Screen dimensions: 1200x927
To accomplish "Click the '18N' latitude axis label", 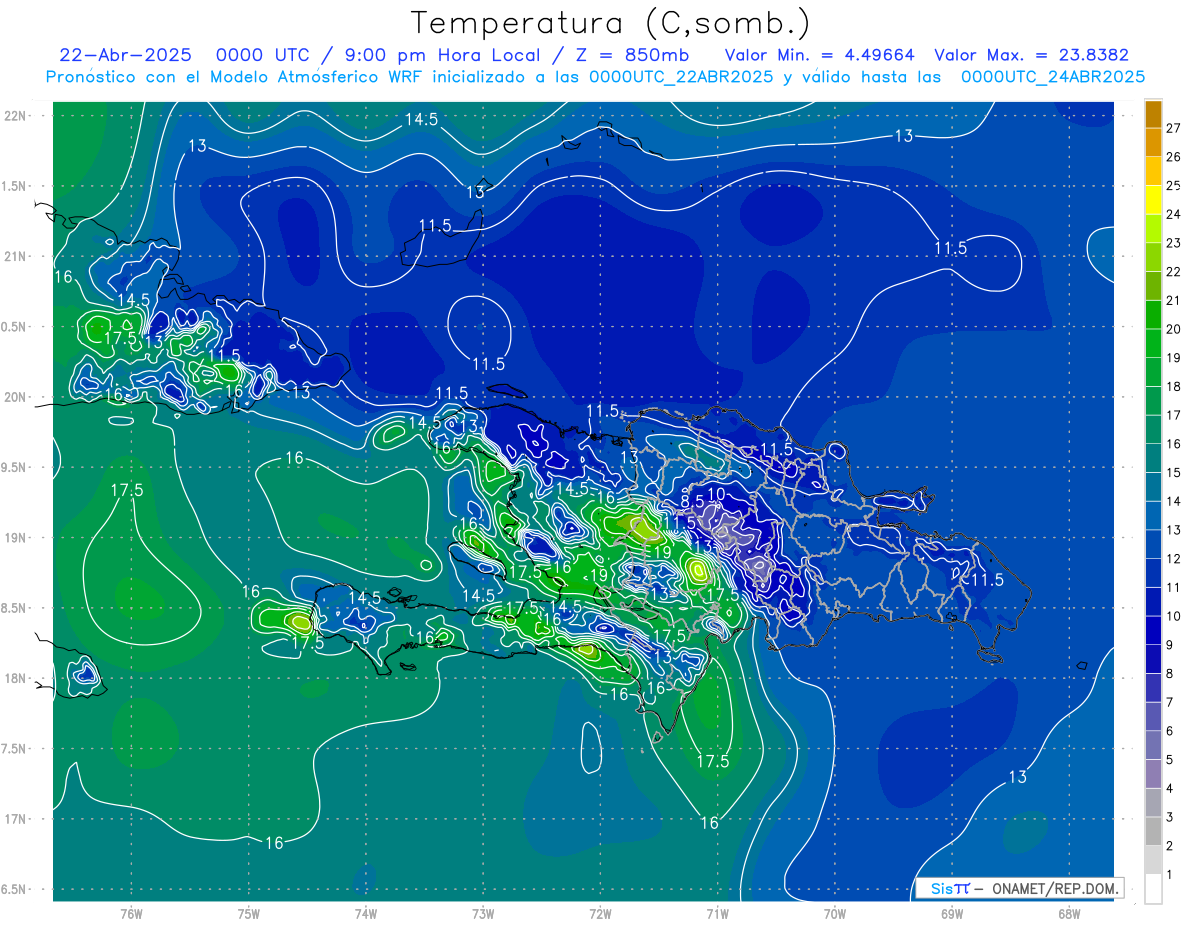I will 15,678.
